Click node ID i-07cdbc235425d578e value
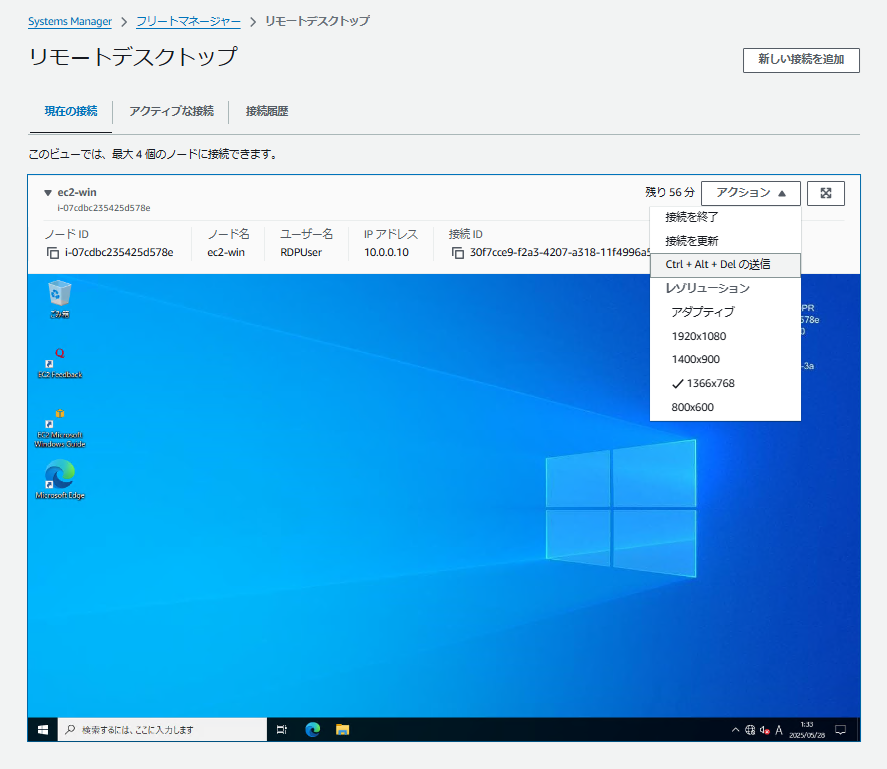This screenshot has width=887, height=769. pyautogui.click(x=119, y=252)
